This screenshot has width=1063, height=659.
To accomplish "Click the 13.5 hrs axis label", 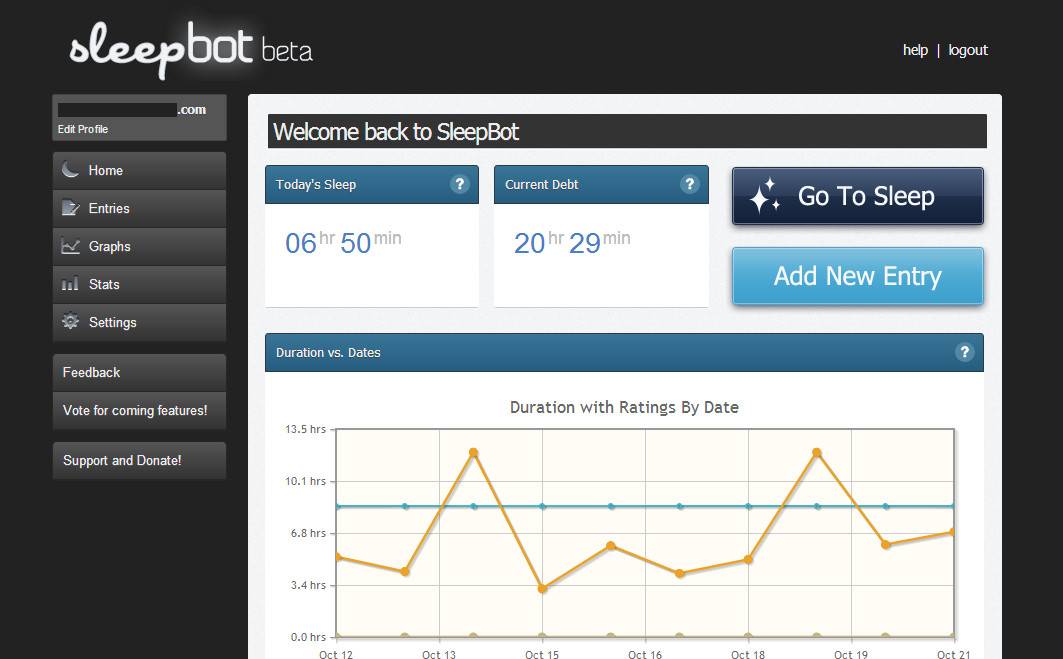I will (x=306, y=429).
